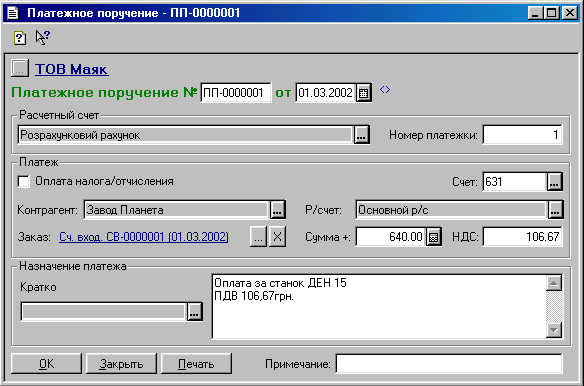Click the empty Кратко field

pyautogui.click(x=103, y=311)
